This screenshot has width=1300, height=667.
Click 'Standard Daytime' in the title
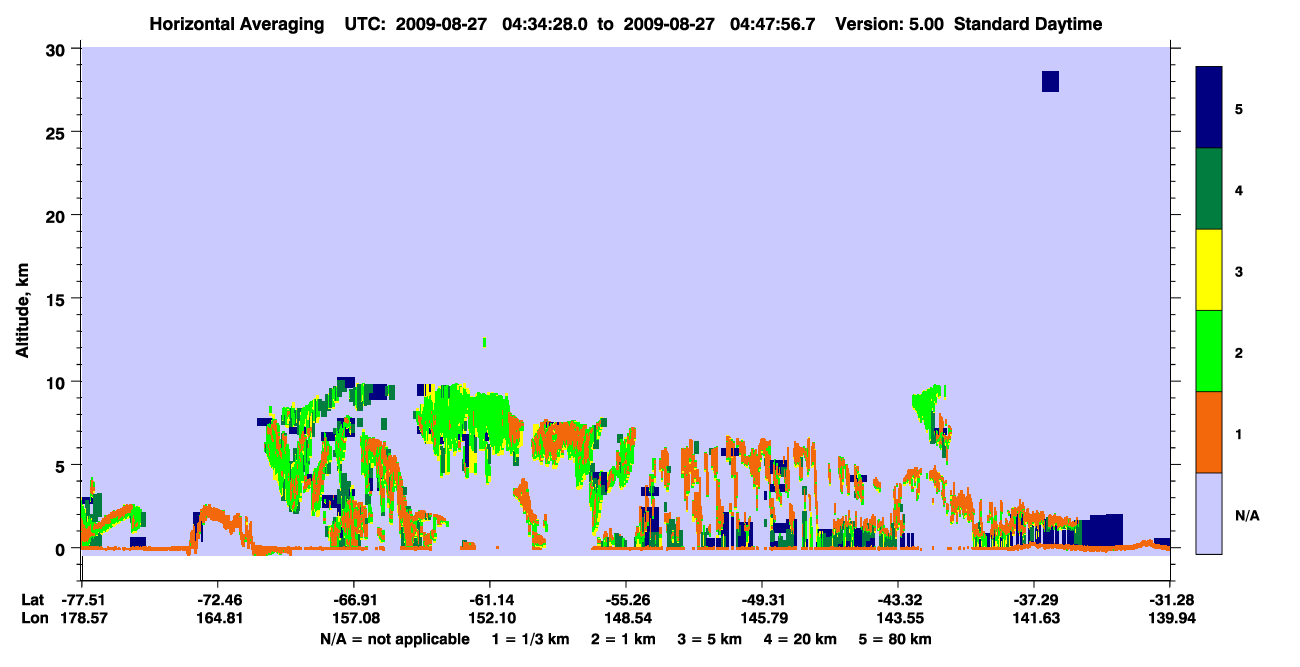pyautogui.click(x=1028, y=24)
